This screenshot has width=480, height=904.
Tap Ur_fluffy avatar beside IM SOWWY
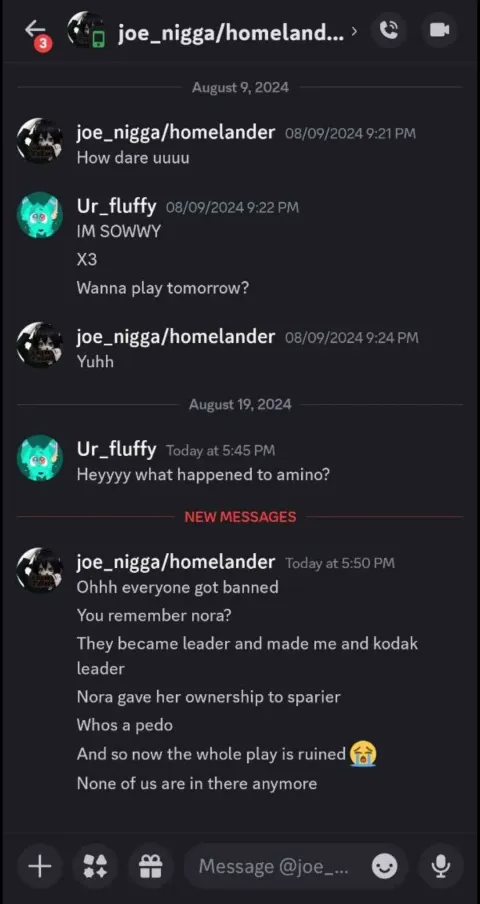tap(39, 215)
